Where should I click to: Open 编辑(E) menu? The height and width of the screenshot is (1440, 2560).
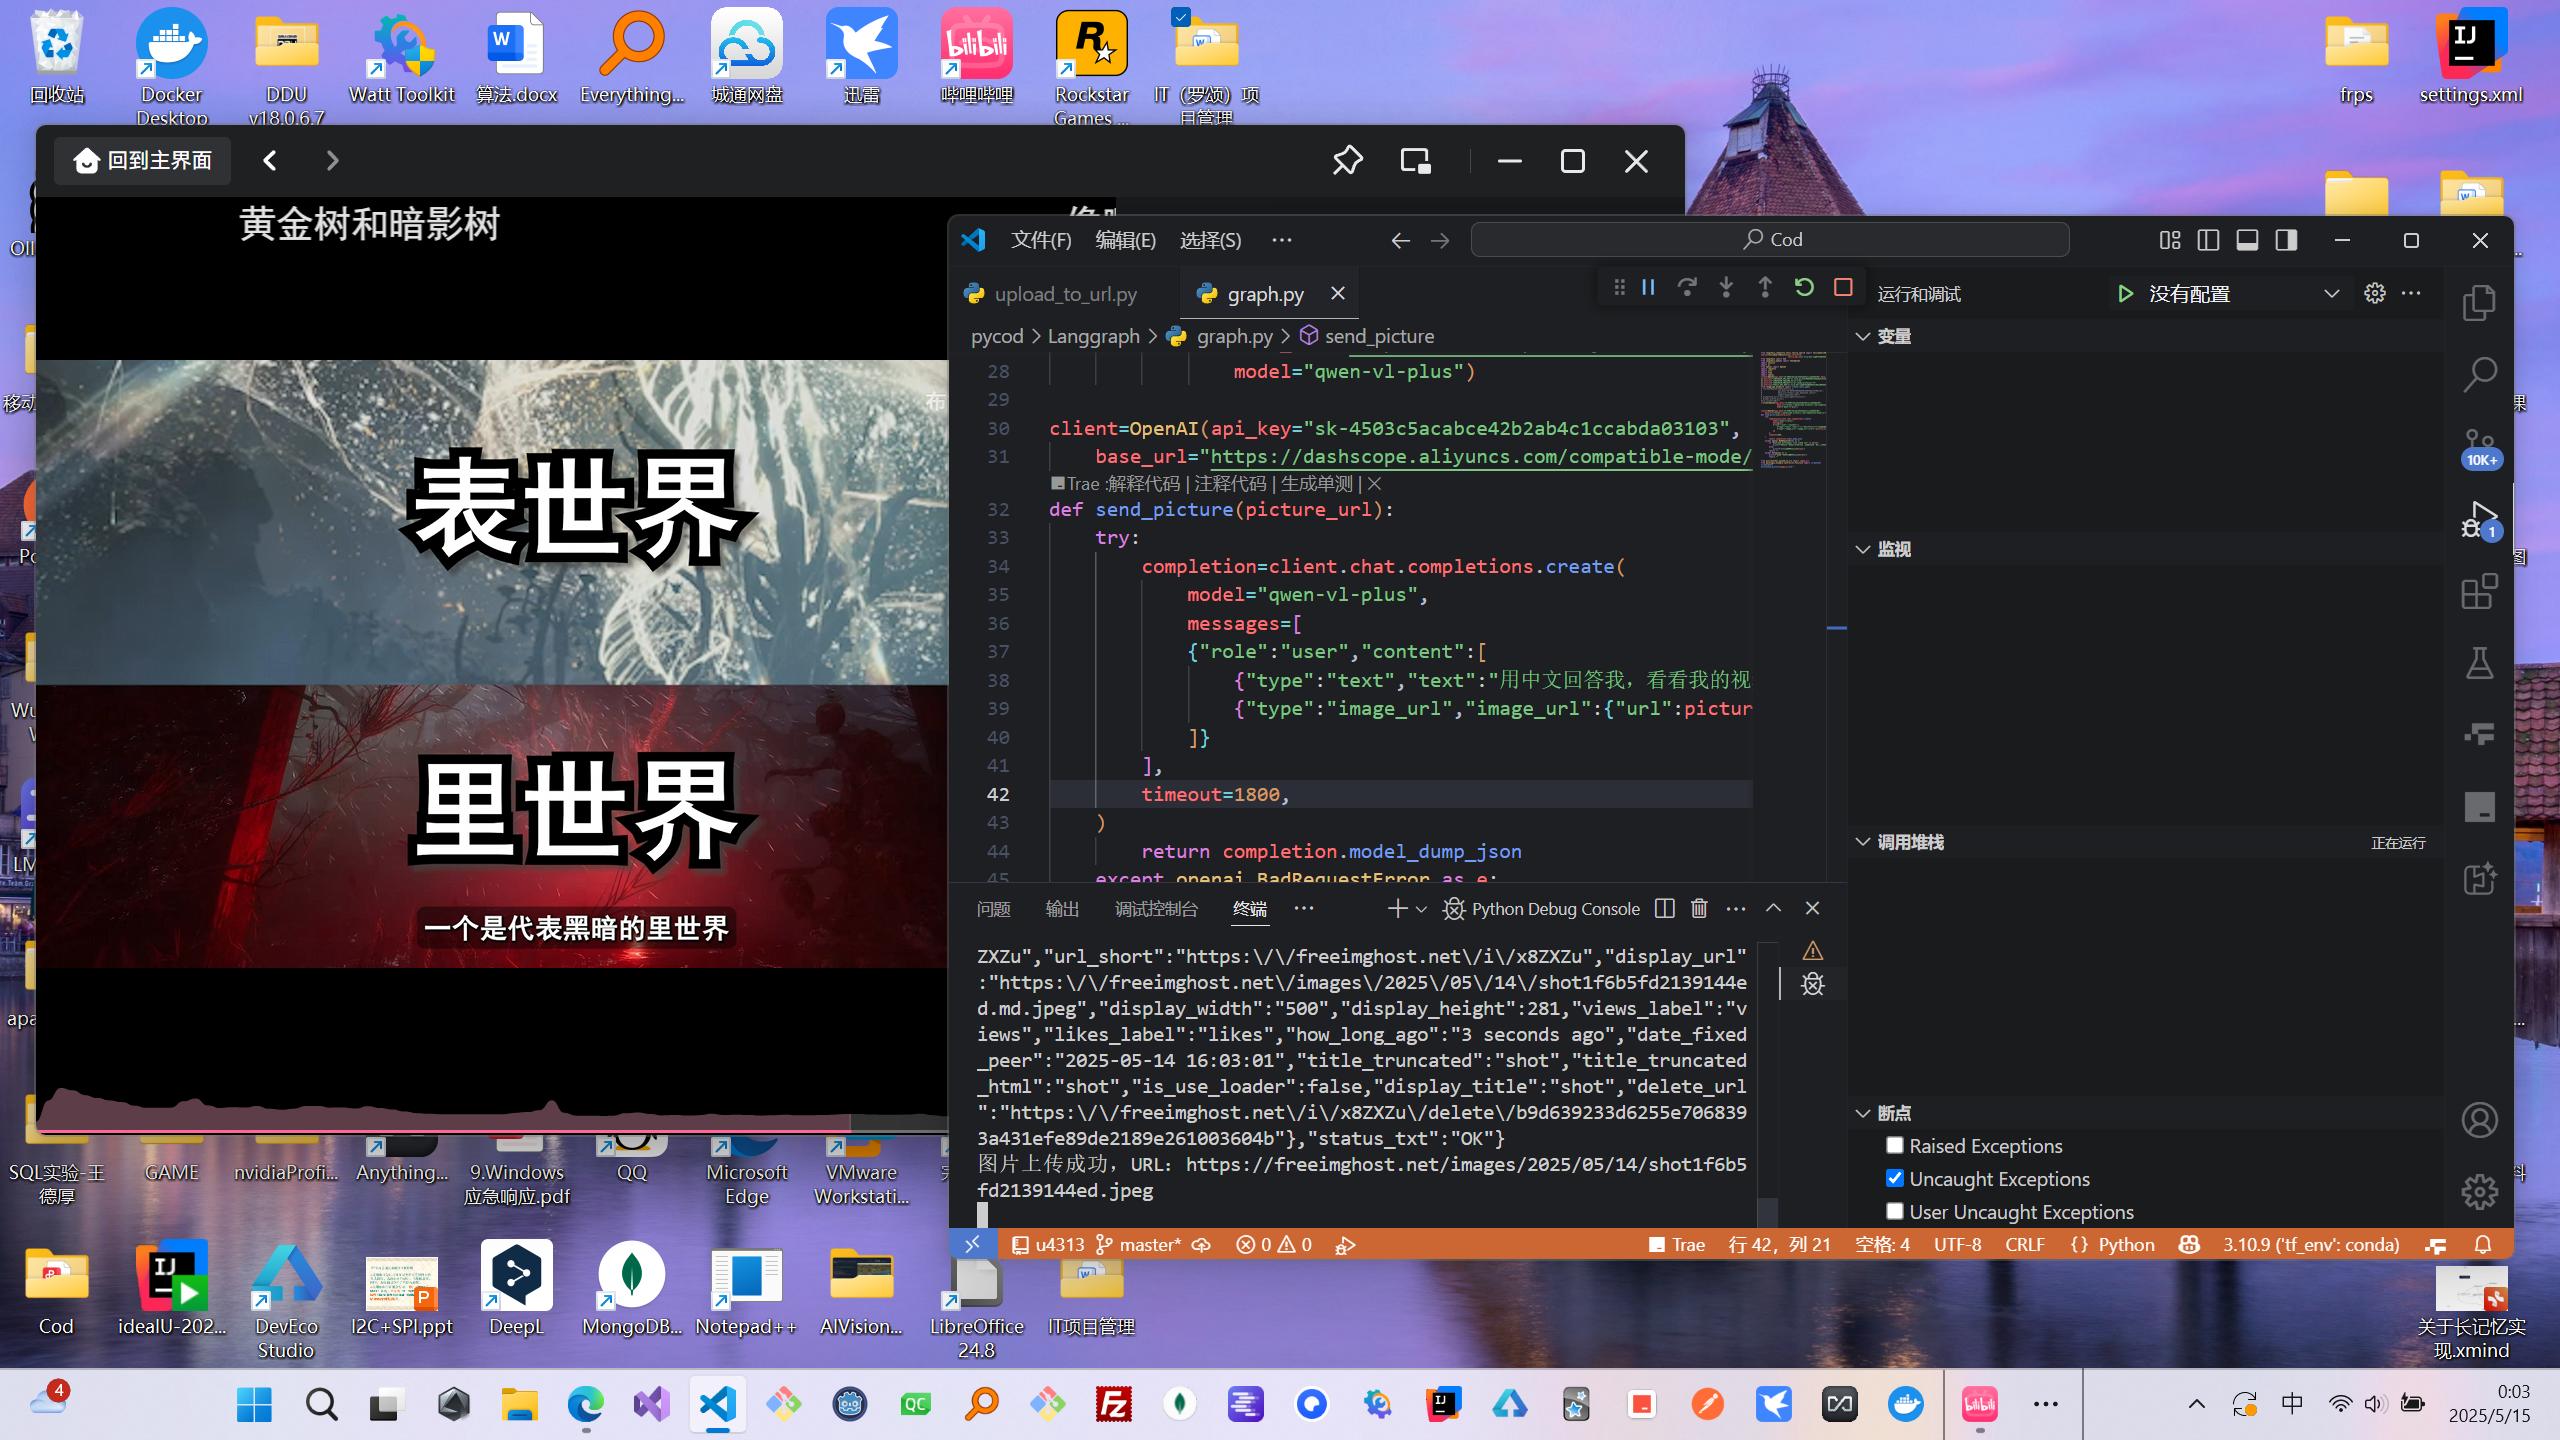(x=1125, y=240)
